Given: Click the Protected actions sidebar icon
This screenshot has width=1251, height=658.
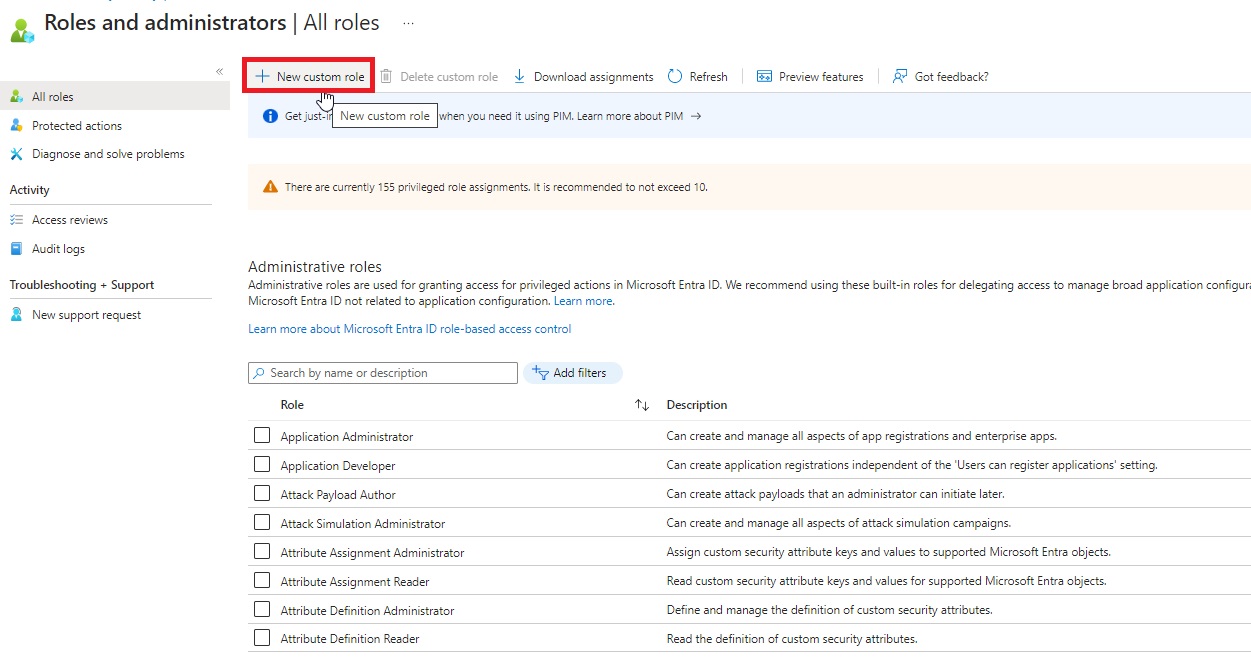Looking at the screenshot, I should (16, 126).
